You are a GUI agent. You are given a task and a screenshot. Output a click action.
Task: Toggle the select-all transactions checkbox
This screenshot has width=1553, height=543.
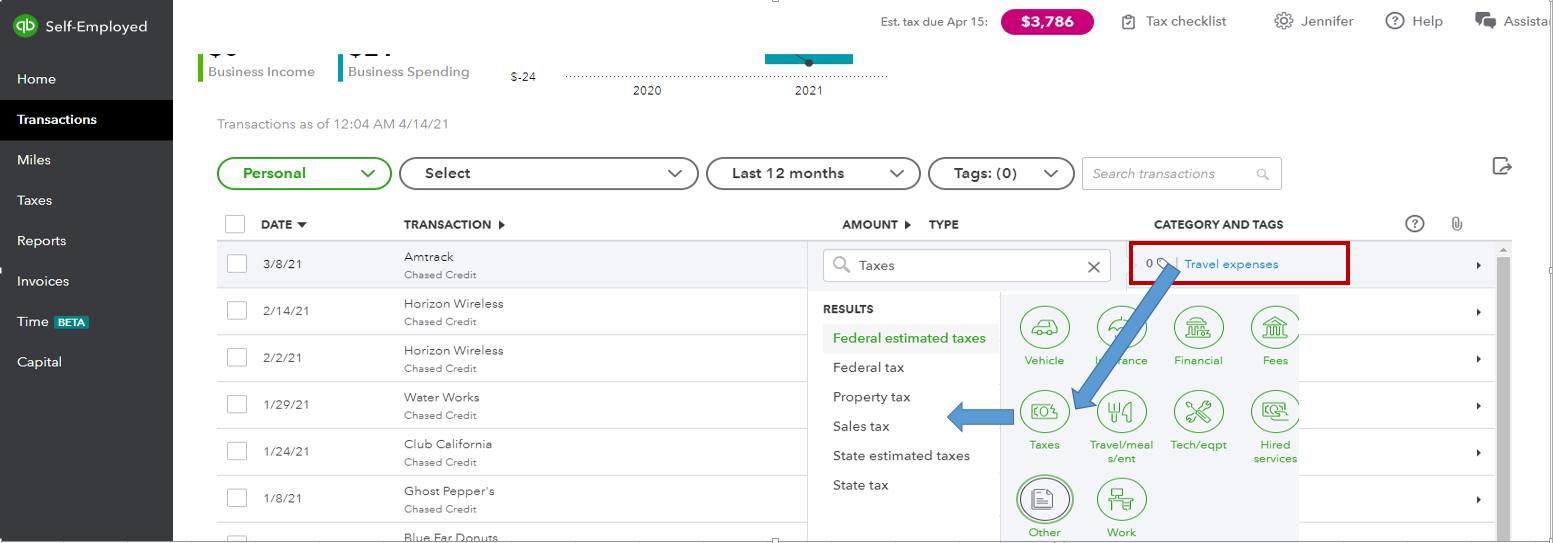tap(235, 224)
